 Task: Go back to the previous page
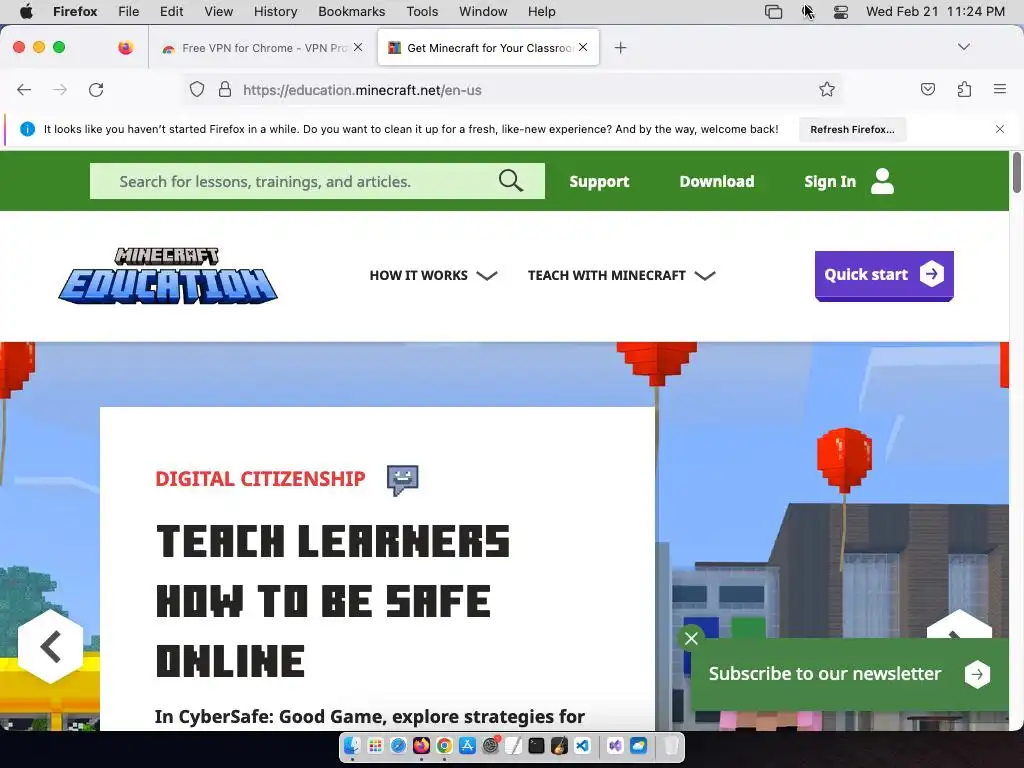pos(24,89)
